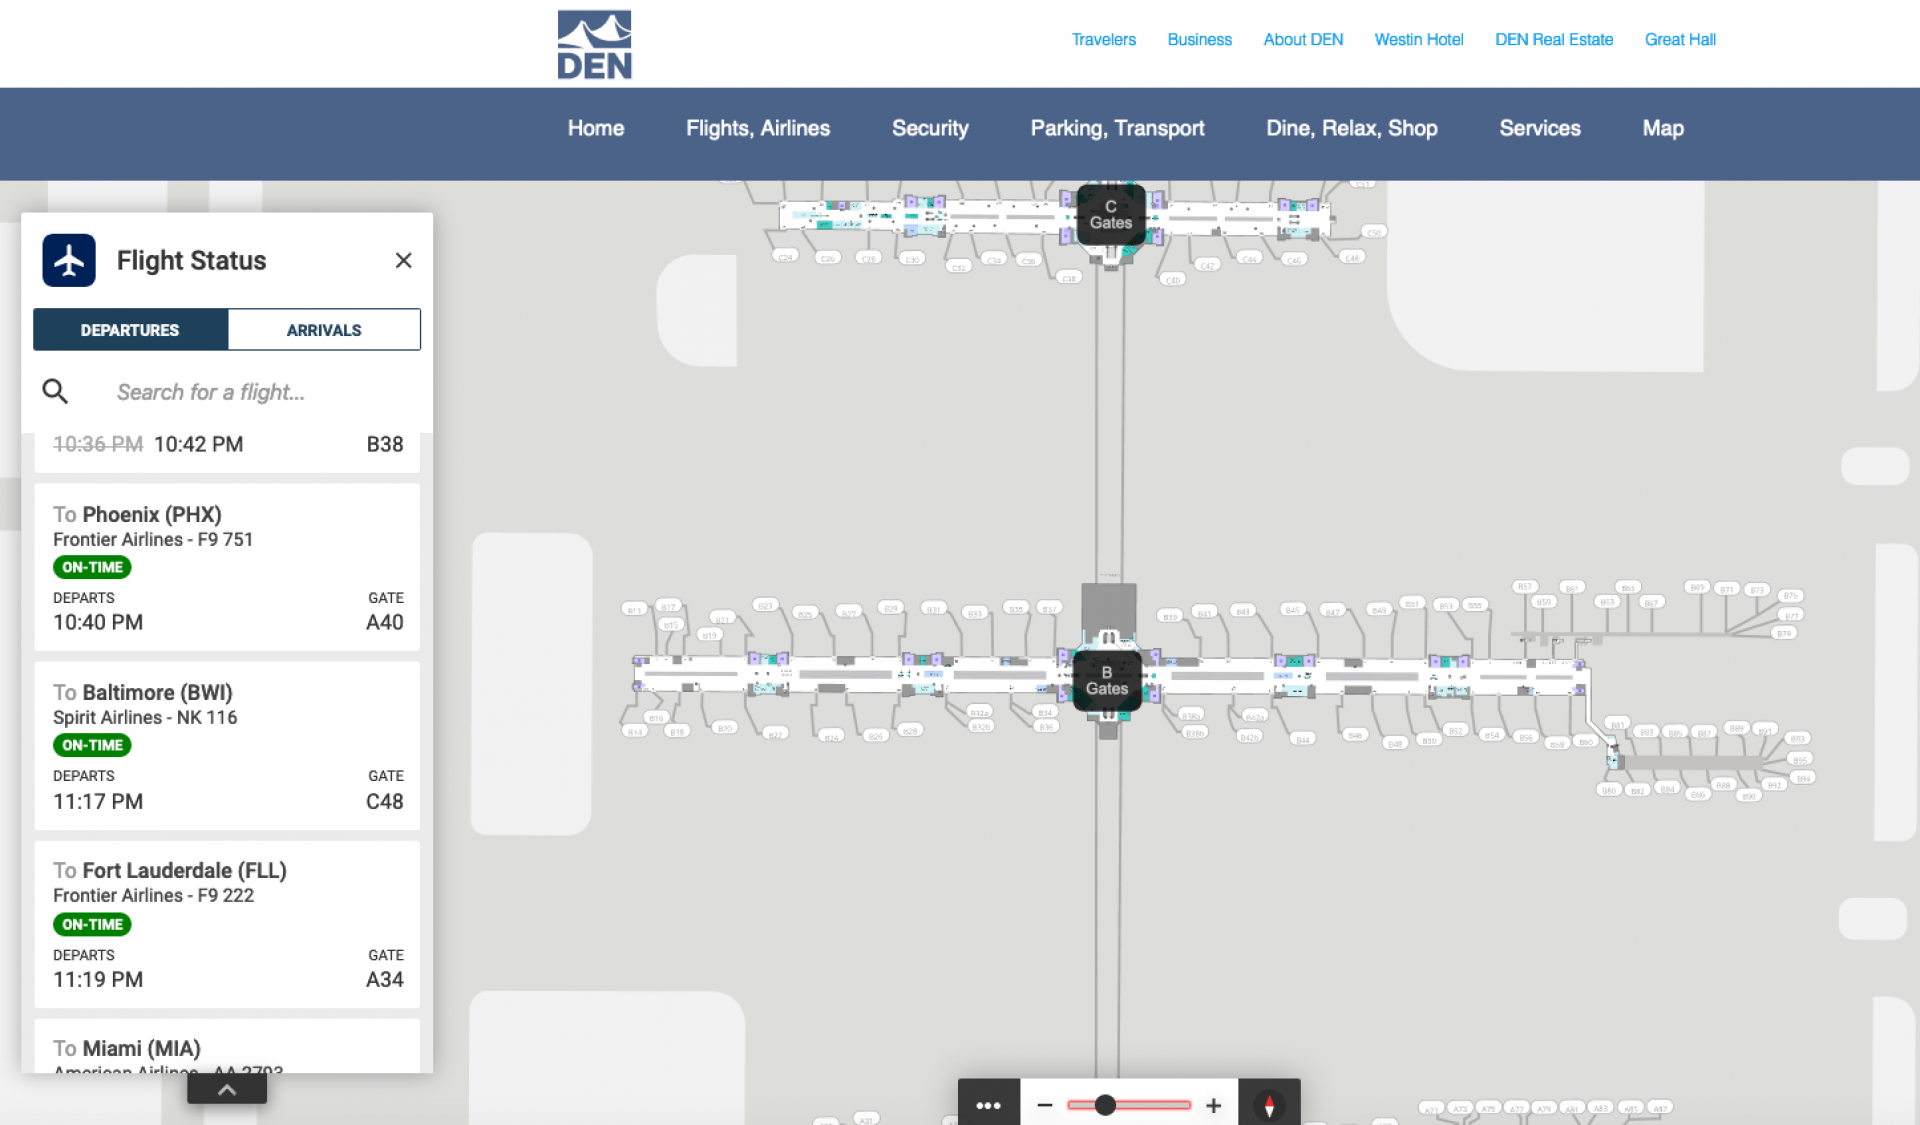Collapse panel with bottom chevron handle
Viewport: 1920px width, 1125px height.
[x=227, y=1090]
